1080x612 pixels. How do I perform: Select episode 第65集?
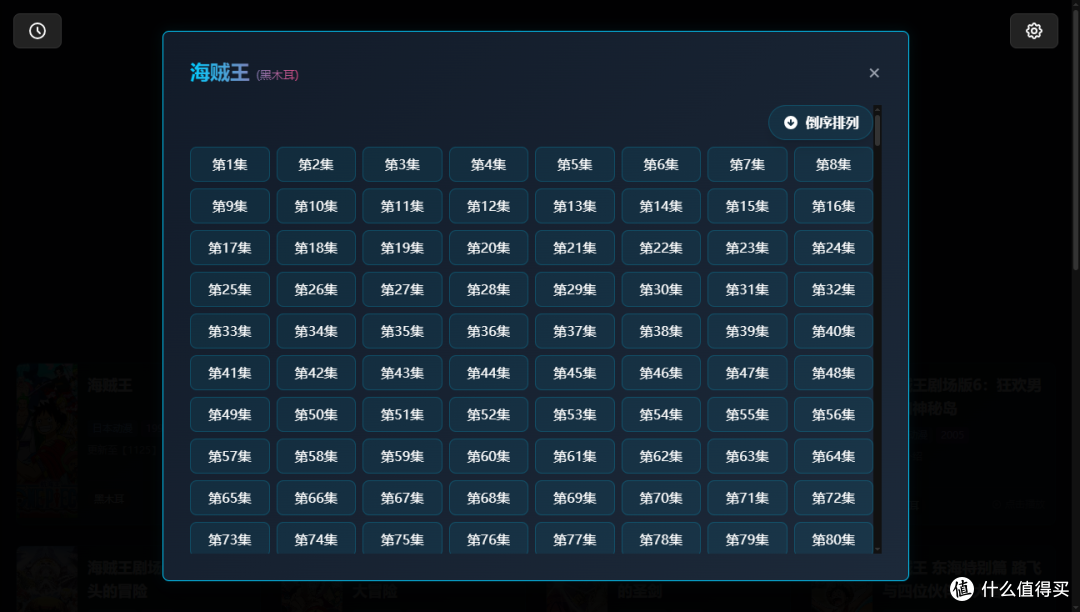tap(230, 498)
